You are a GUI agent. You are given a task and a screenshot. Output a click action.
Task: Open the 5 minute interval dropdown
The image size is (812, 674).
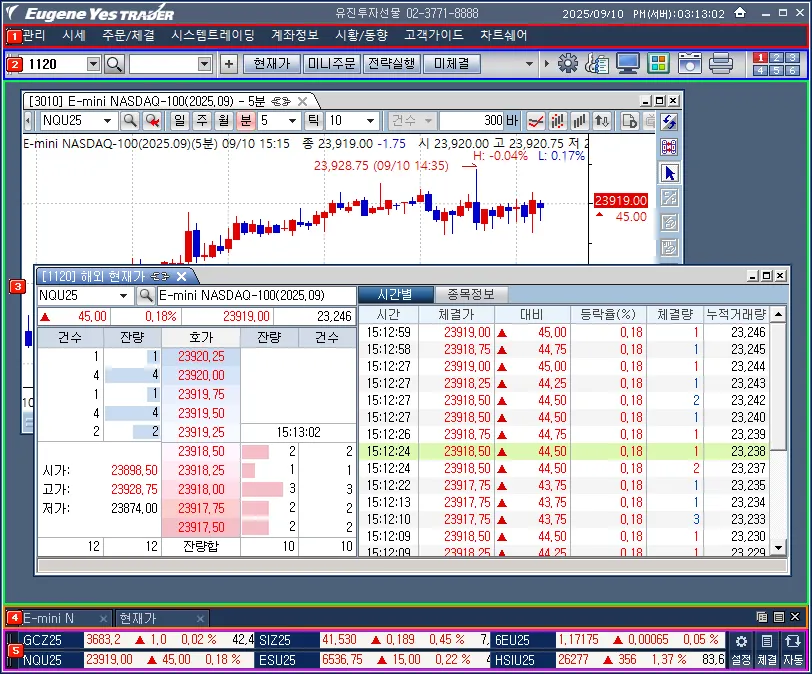292,121
